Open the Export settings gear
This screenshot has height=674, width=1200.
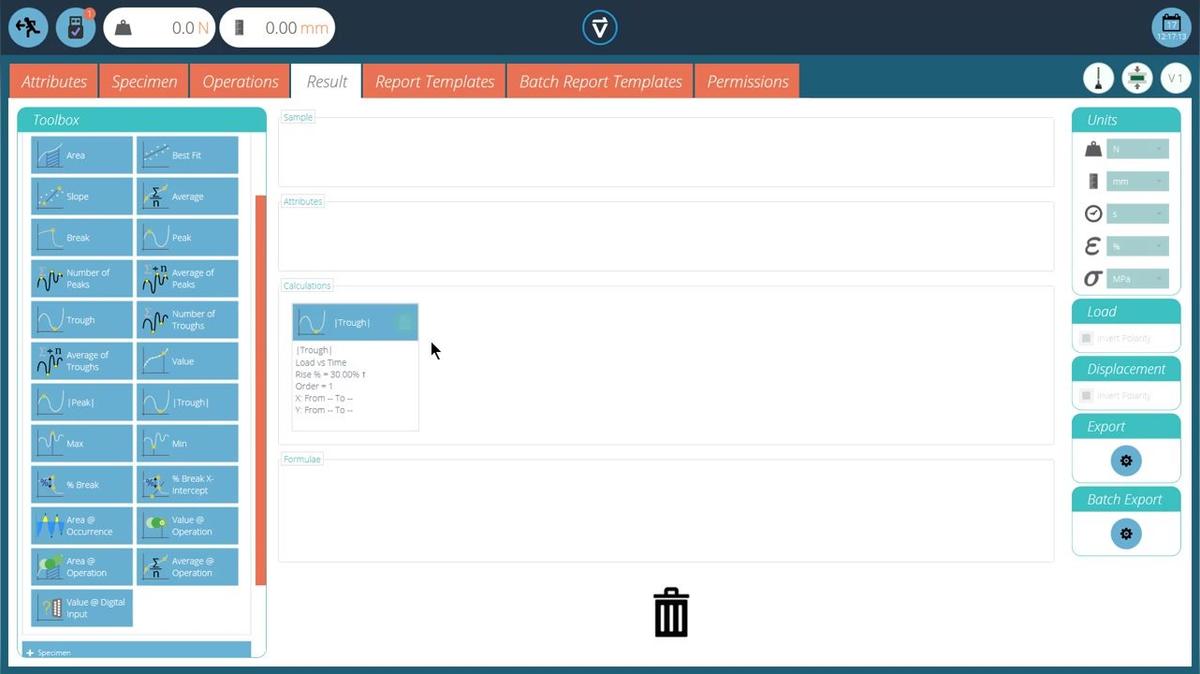1126,461
